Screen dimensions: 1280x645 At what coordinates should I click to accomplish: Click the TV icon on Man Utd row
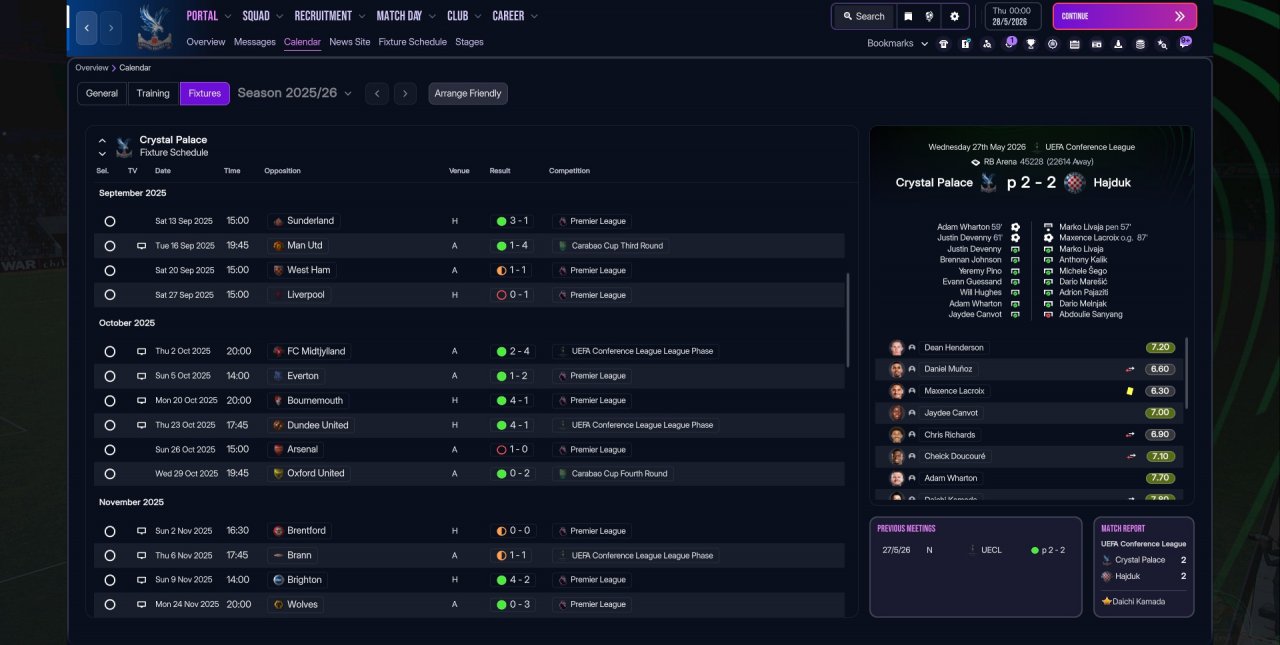141,245
